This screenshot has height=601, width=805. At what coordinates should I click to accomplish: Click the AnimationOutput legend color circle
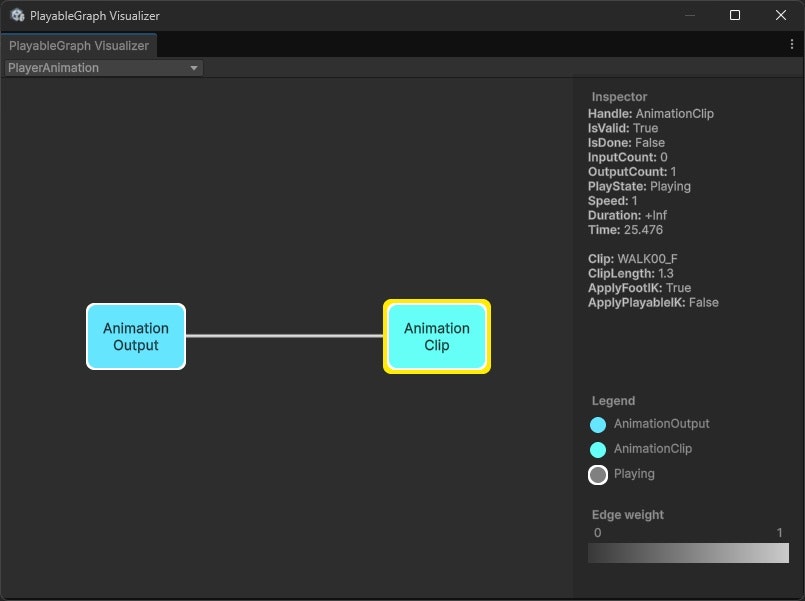(x=598, y=424)
